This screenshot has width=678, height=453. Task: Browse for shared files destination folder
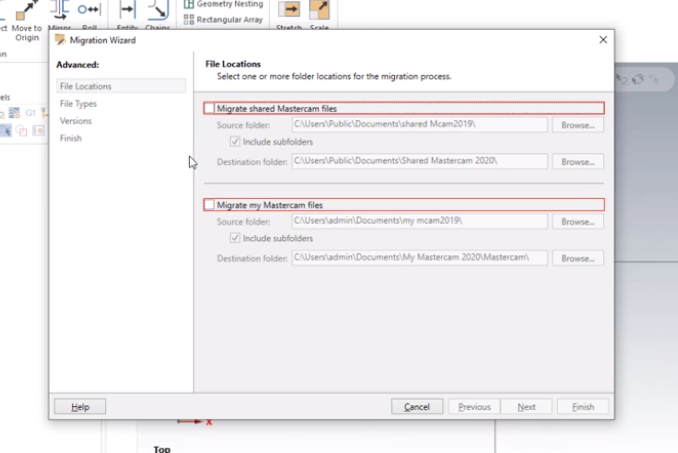[x=578, y=162]
